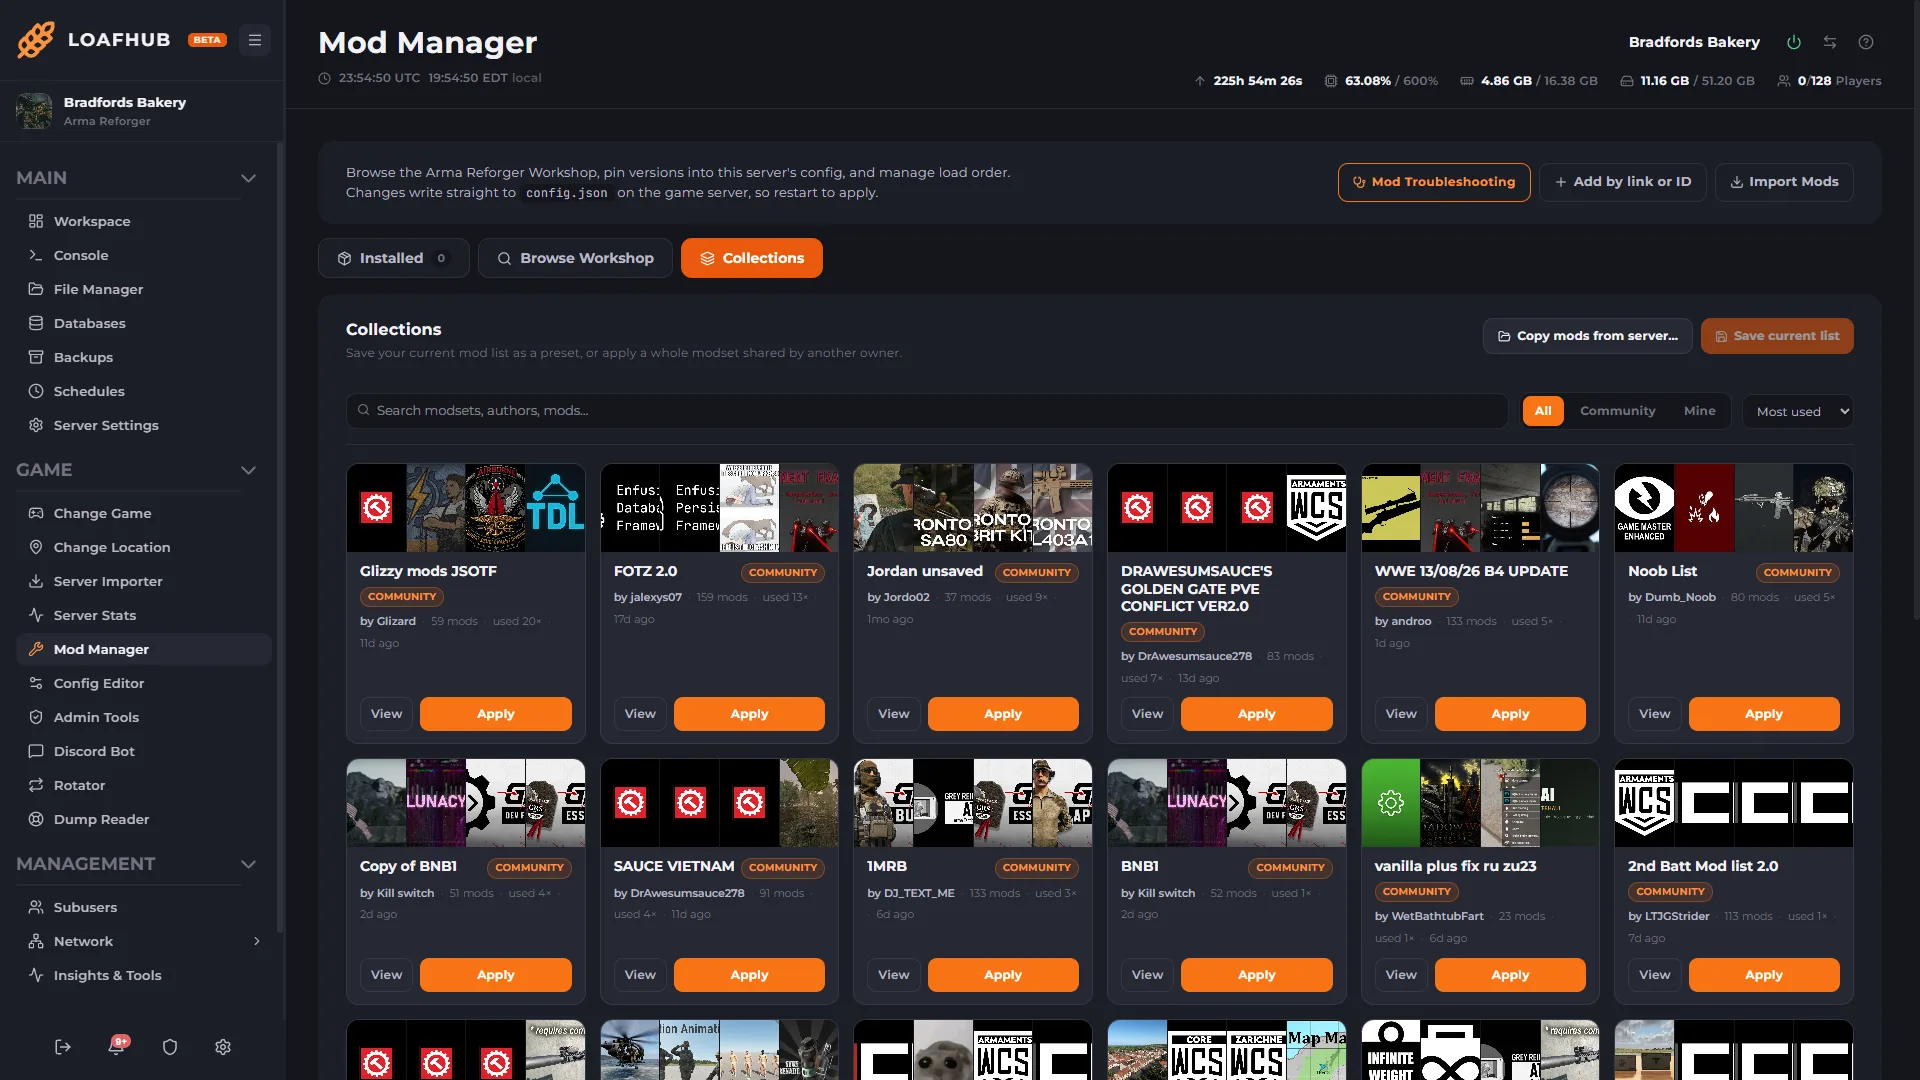1920x1080 pixels.
Task: Click the Glizzy mods JSOTF thumbnail strip
Action: tap(466, 508)
